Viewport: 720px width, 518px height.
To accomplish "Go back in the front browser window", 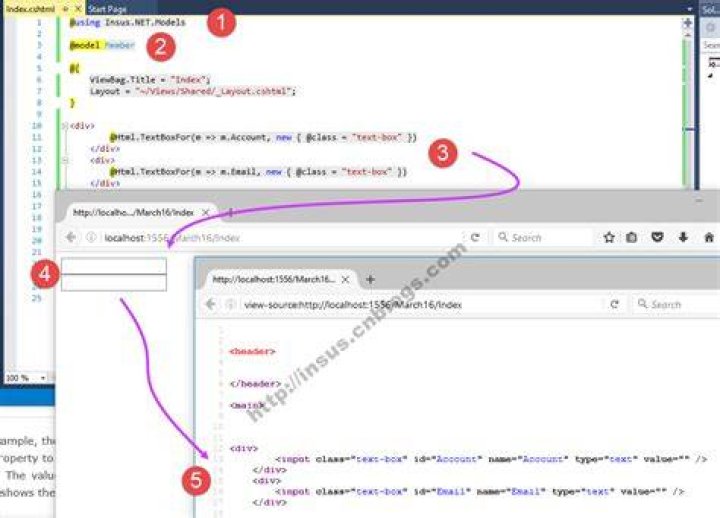I will click(x=211, y=304).
